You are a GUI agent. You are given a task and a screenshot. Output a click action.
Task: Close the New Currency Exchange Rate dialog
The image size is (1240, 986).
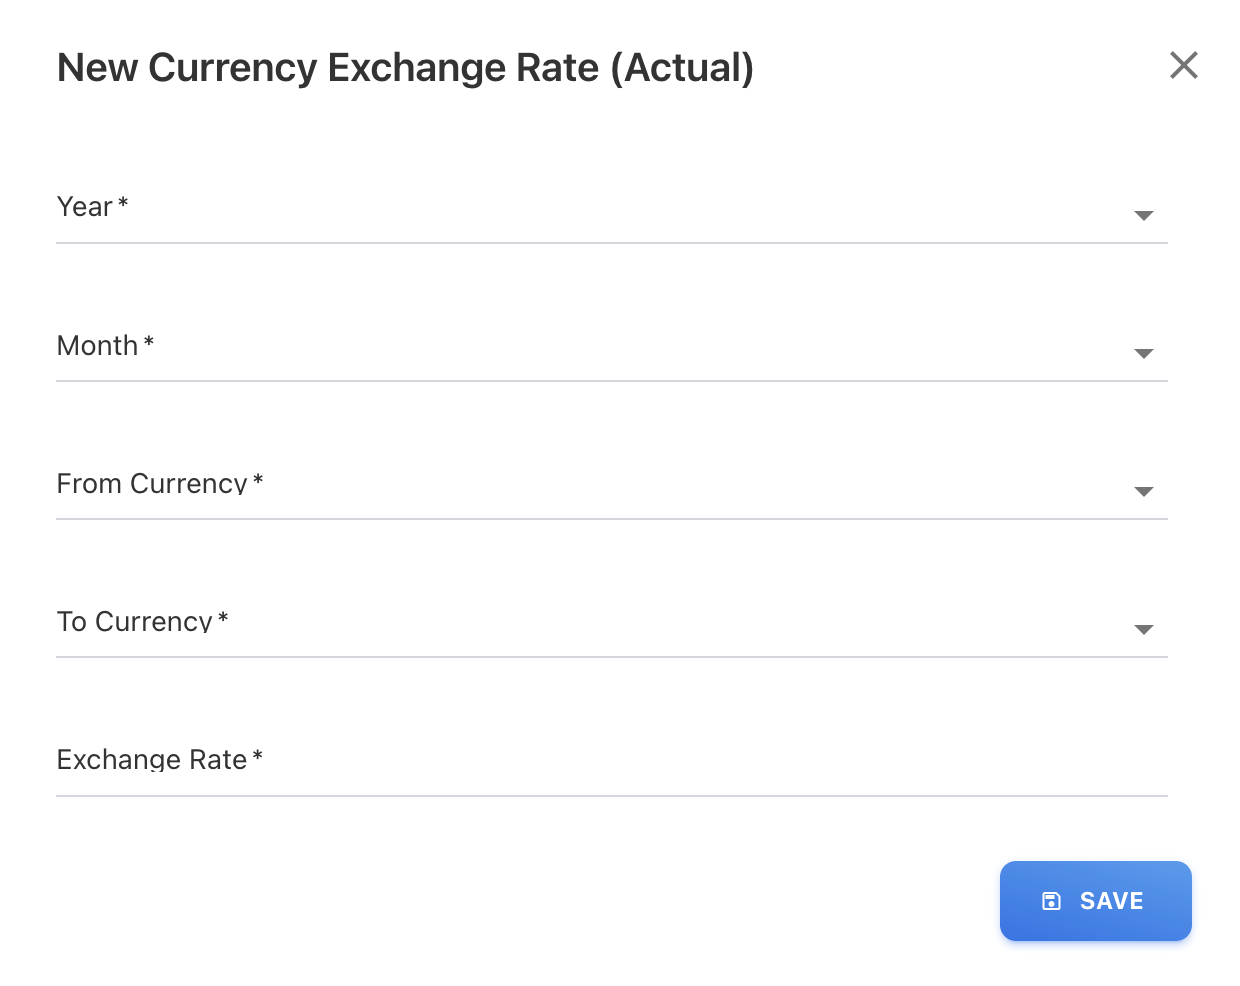pos(1183,66)
